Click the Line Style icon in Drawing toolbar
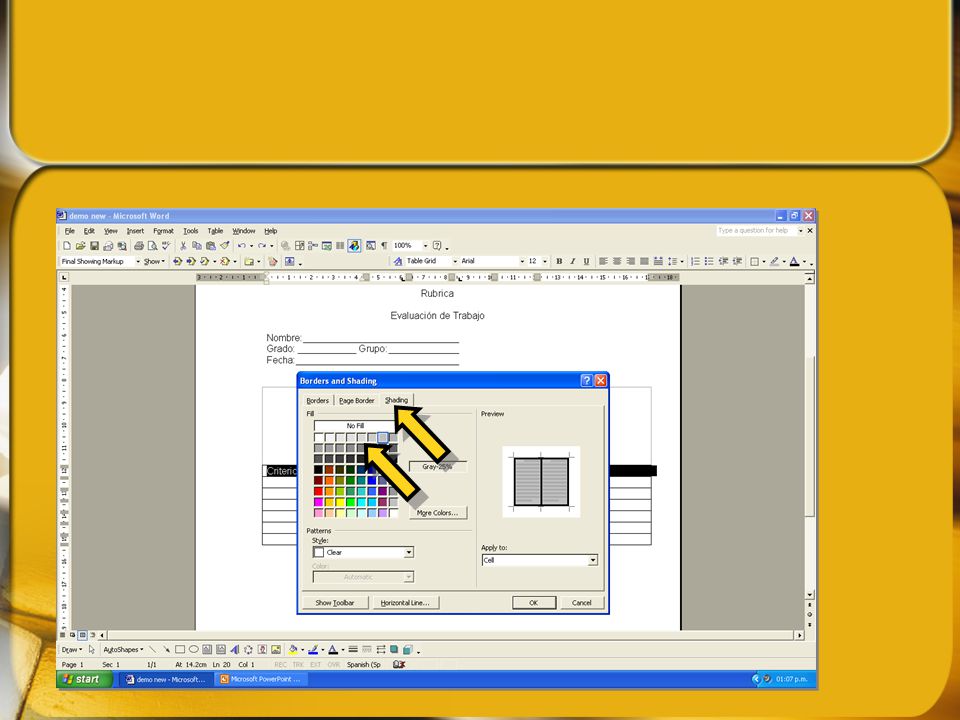Image resolution: width=960 pixels, height=720 pixels. pyautogui.click(x=353, y=650)
